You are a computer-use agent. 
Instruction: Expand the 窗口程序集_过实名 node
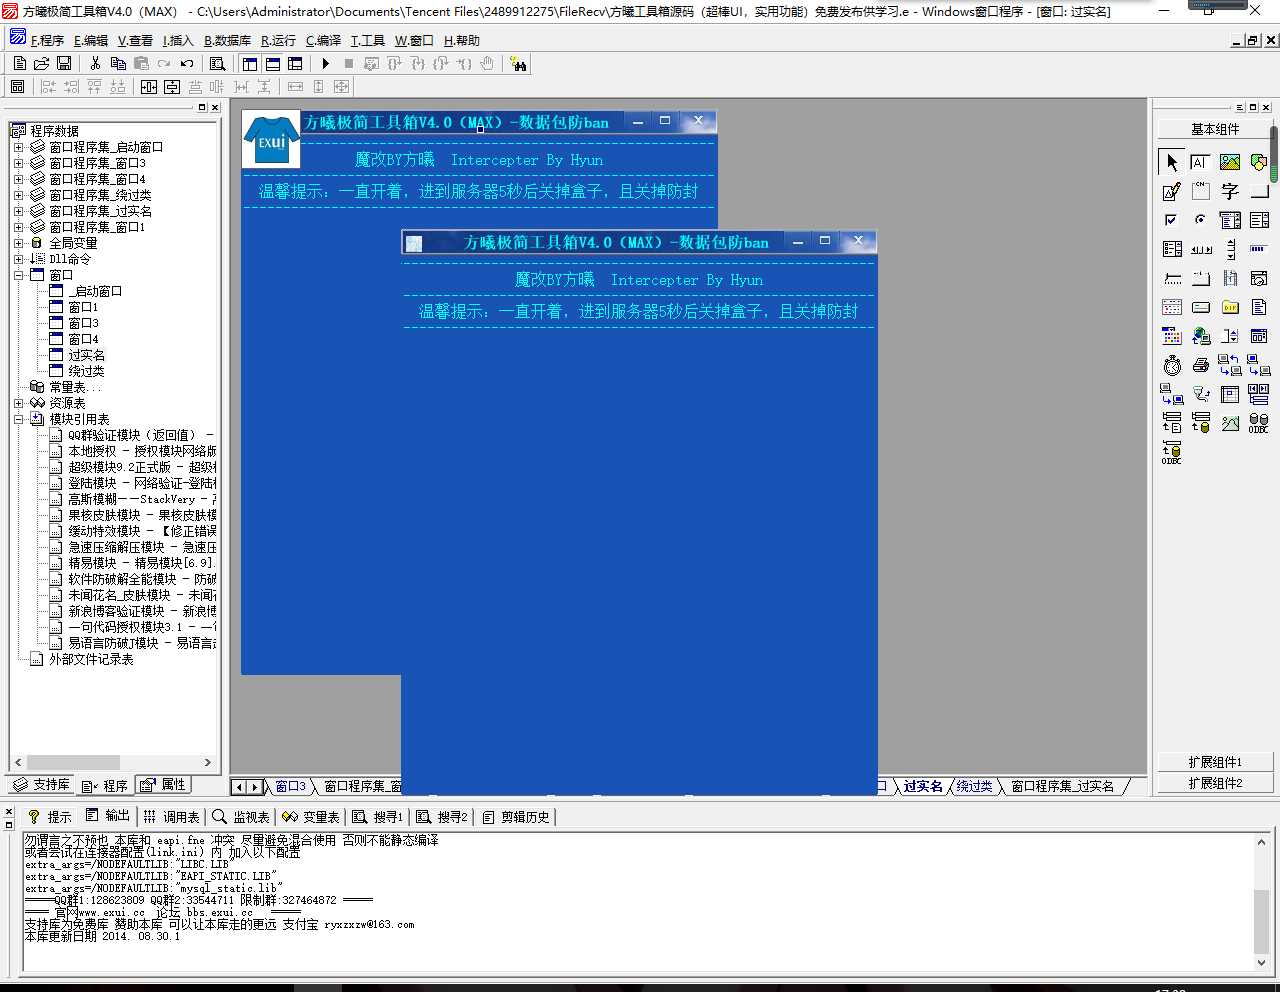pyautogui.click(x=18, y=211)
